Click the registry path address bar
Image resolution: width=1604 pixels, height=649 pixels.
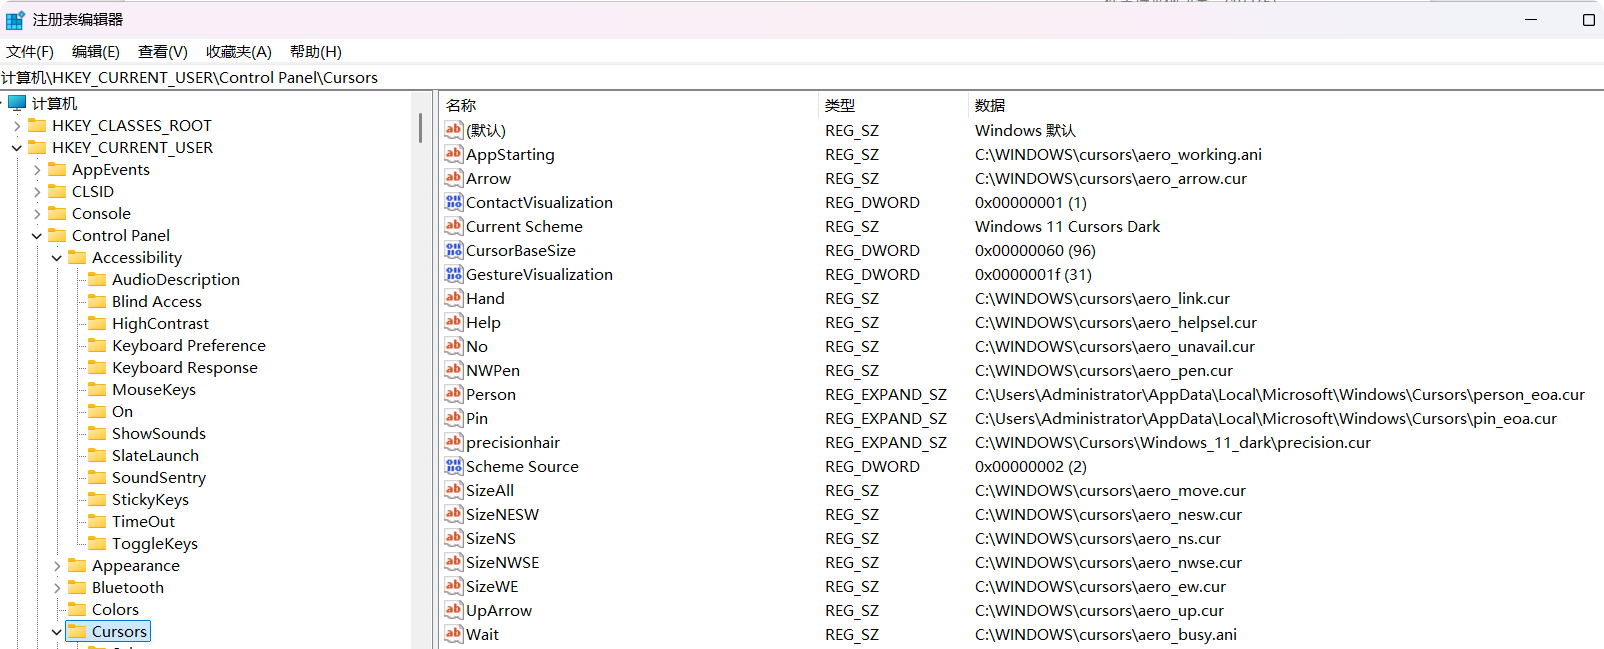[802, 78]
